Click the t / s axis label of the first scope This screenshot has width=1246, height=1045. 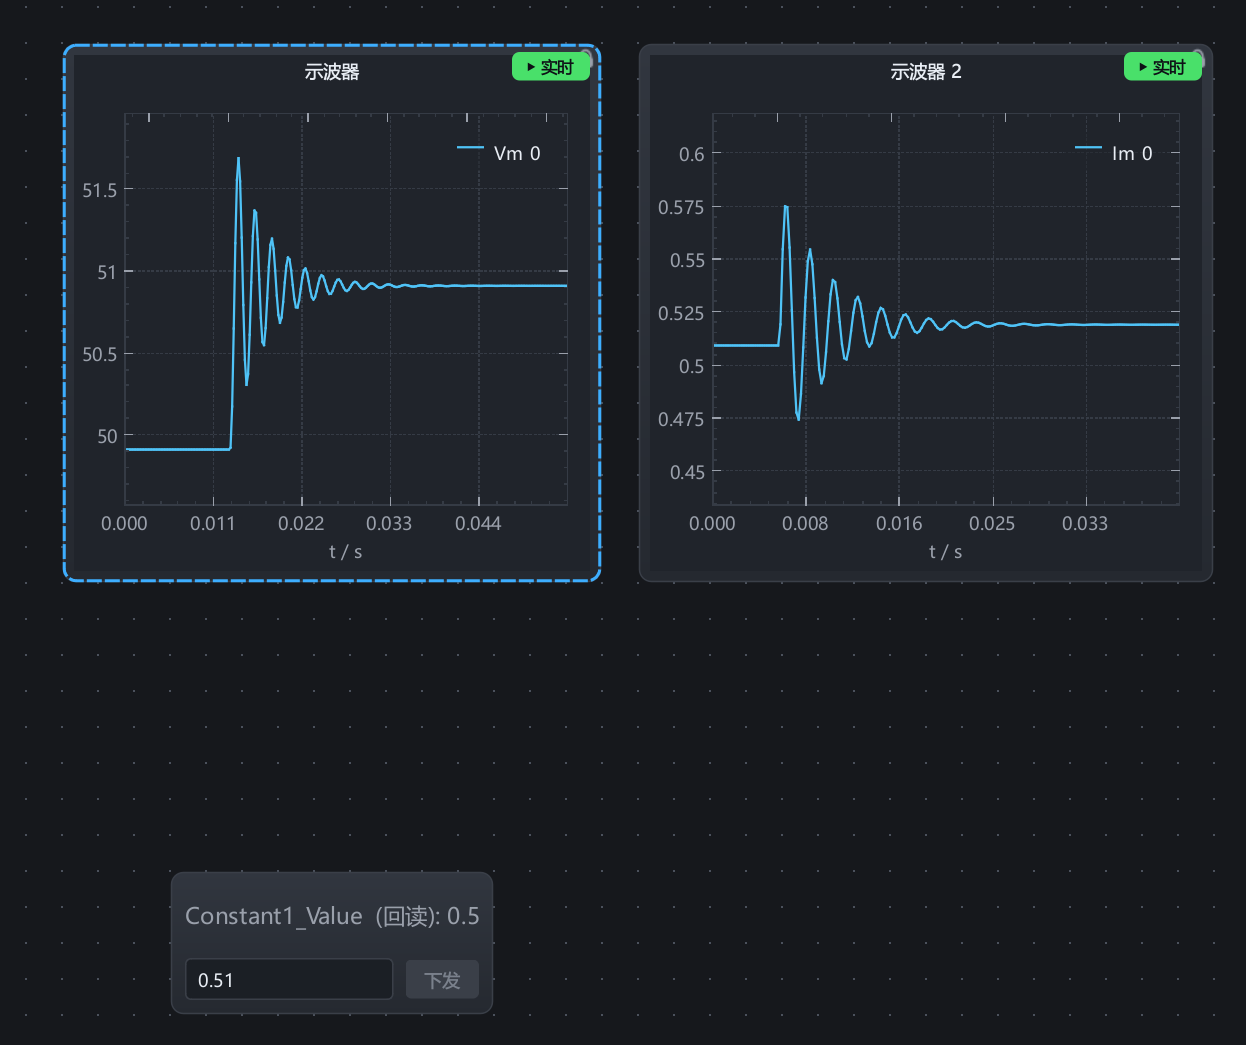346,551
